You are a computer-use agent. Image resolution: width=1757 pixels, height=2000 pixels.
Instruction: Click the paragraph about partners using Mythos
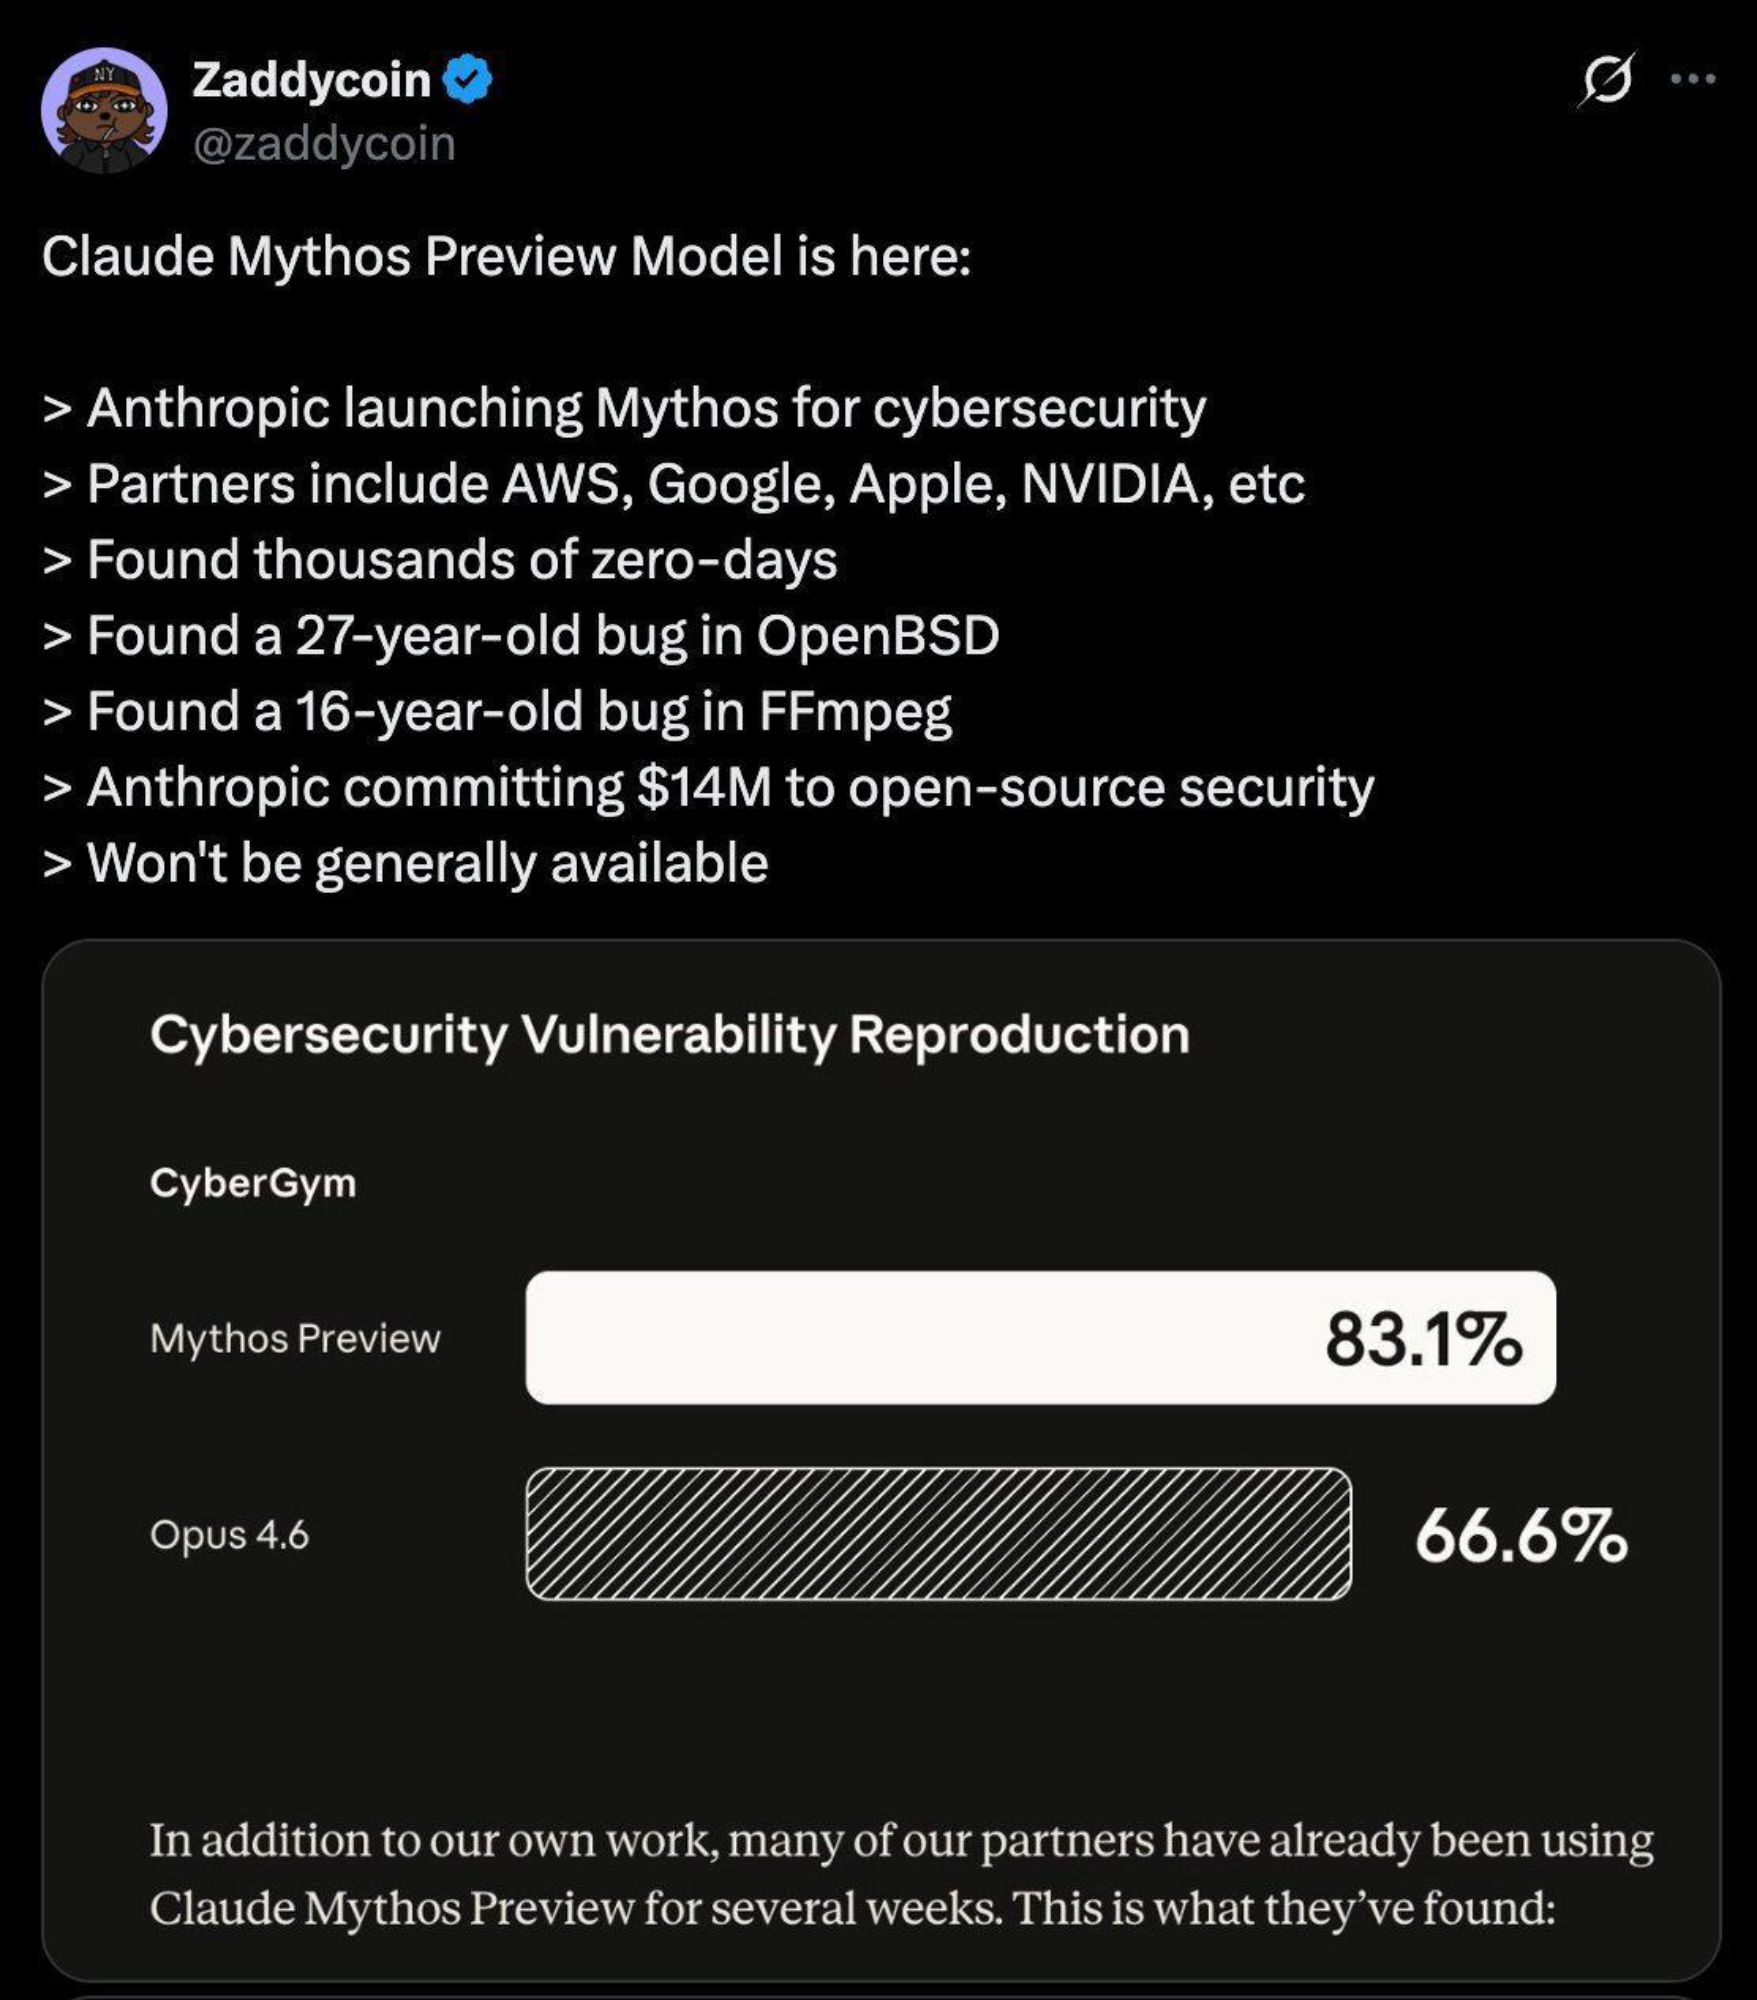900,1874
